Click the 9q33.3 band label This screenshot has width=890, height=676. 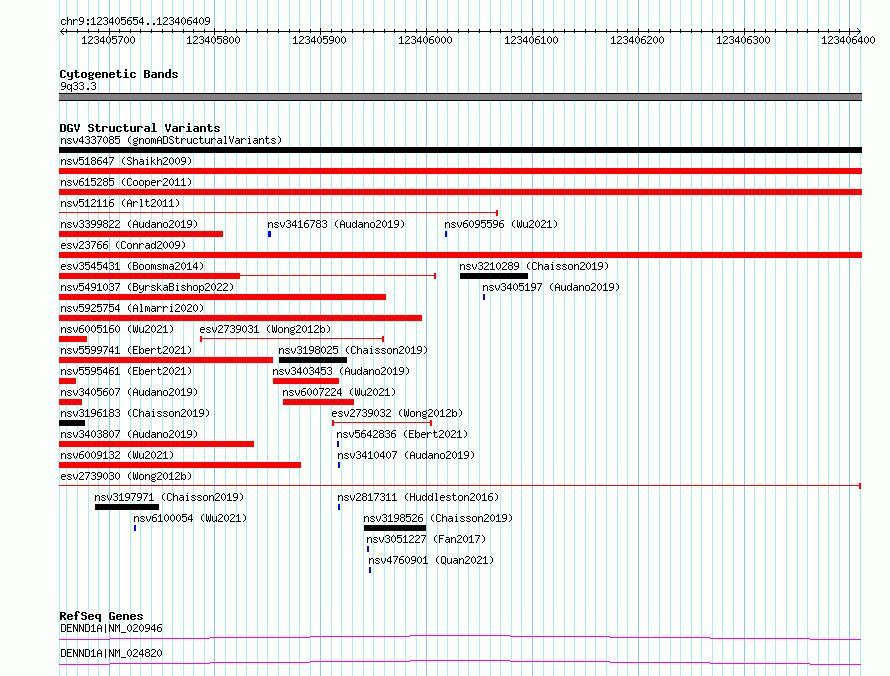[78, 86]
